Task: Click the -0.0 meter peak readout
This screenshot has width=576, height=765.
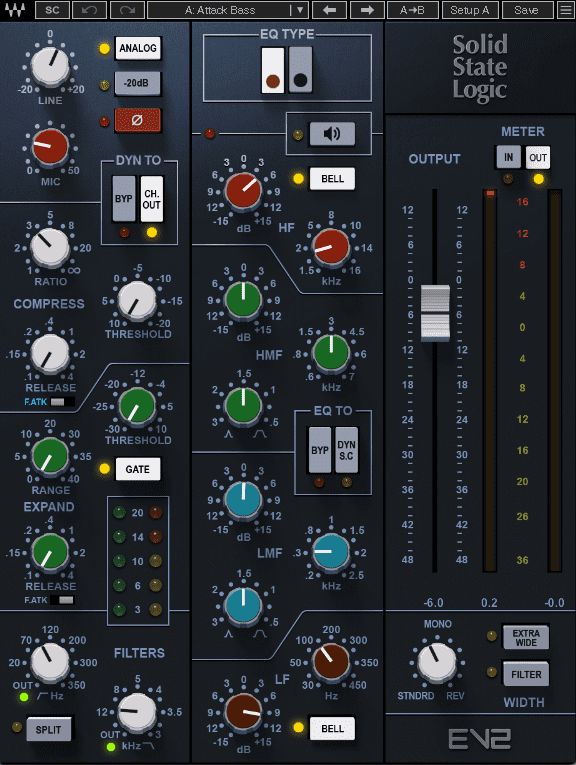Action: pyautogui.click(x=555, y=603)
